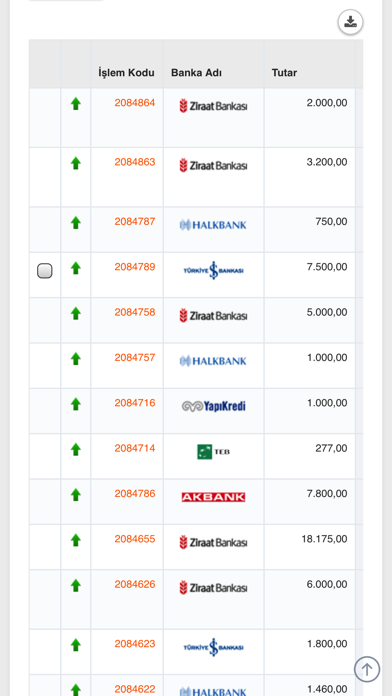392x696 pixels.
Task: Open transaction code 2084786
Action: pos(135,494)
